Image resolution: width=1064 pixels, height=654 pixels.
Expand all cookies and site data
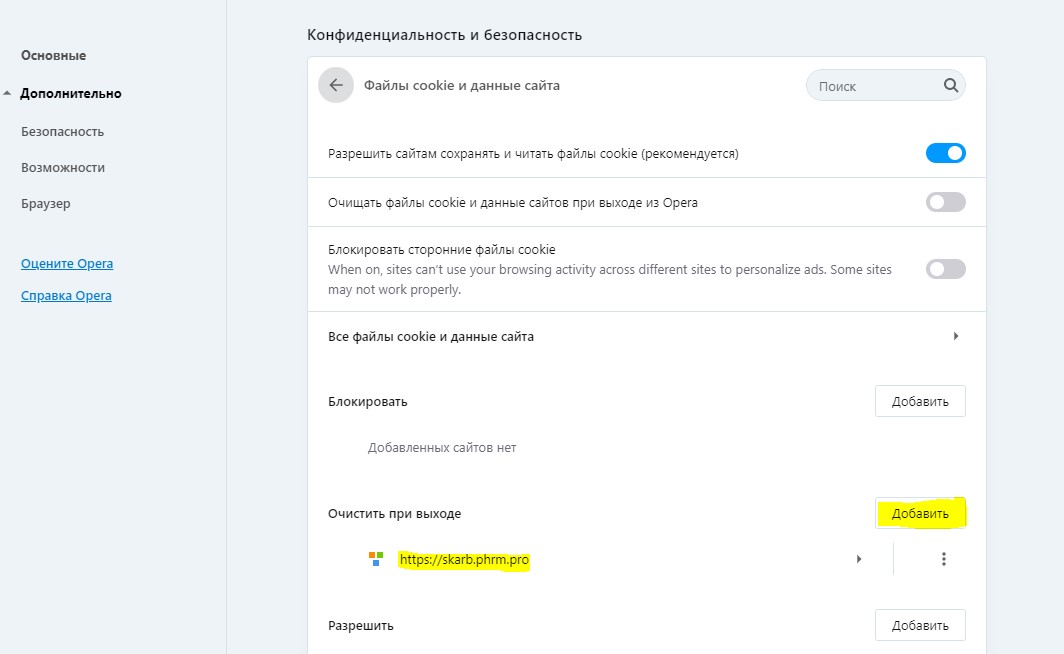(x=956, y=337)
